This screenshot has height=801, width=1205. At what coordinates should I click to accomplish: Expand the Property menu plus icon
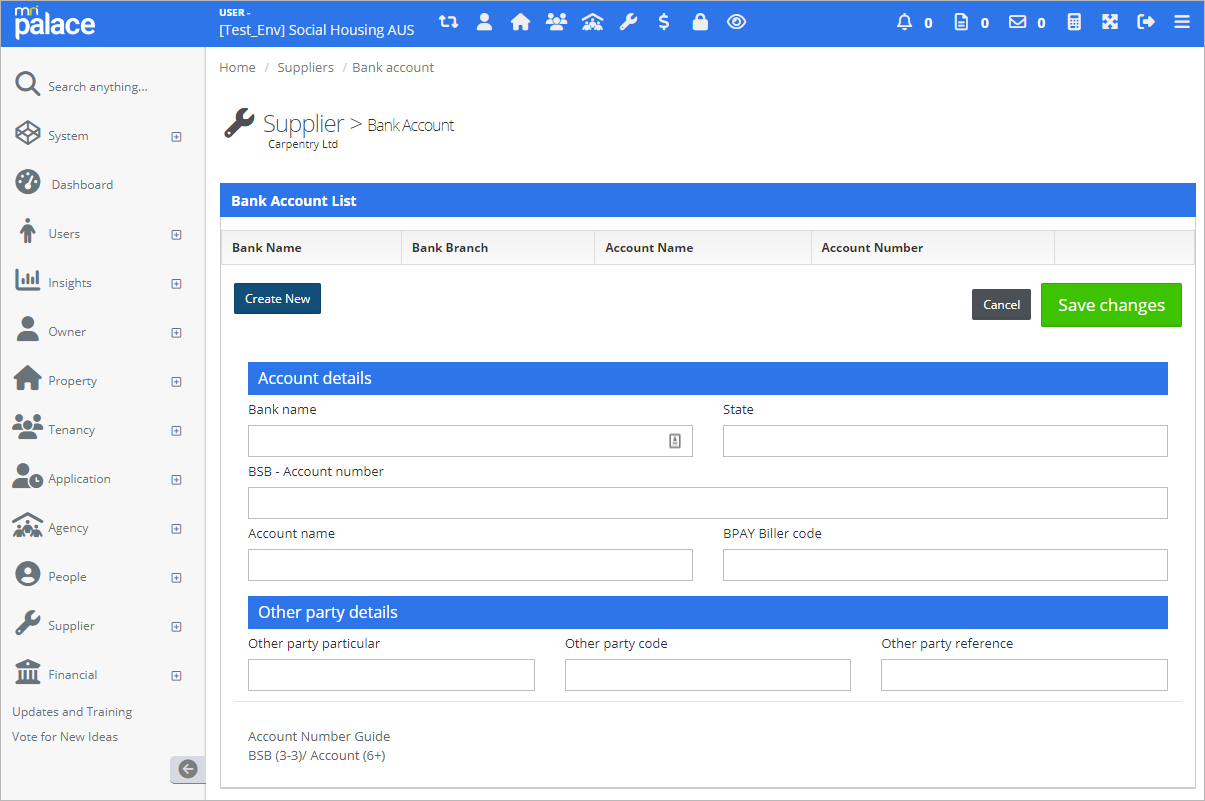[176, 382]
